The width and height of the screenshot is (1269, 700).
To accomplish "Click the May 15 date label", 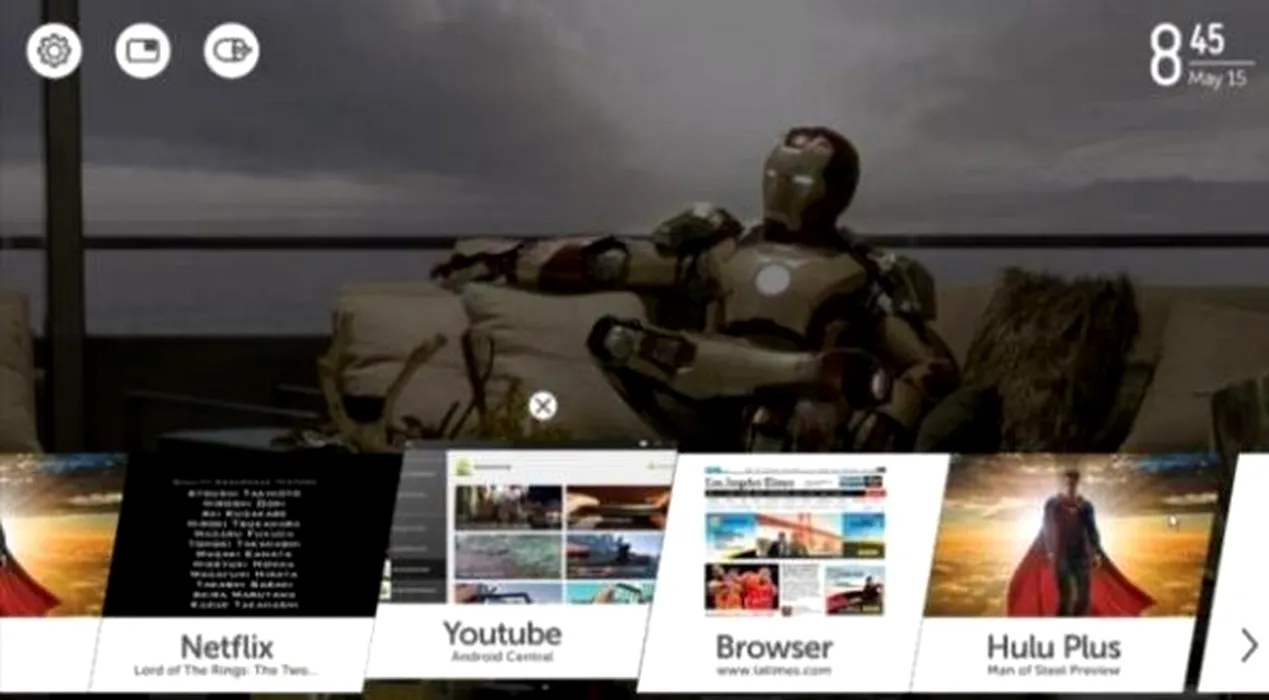I will click(1217, 79).
